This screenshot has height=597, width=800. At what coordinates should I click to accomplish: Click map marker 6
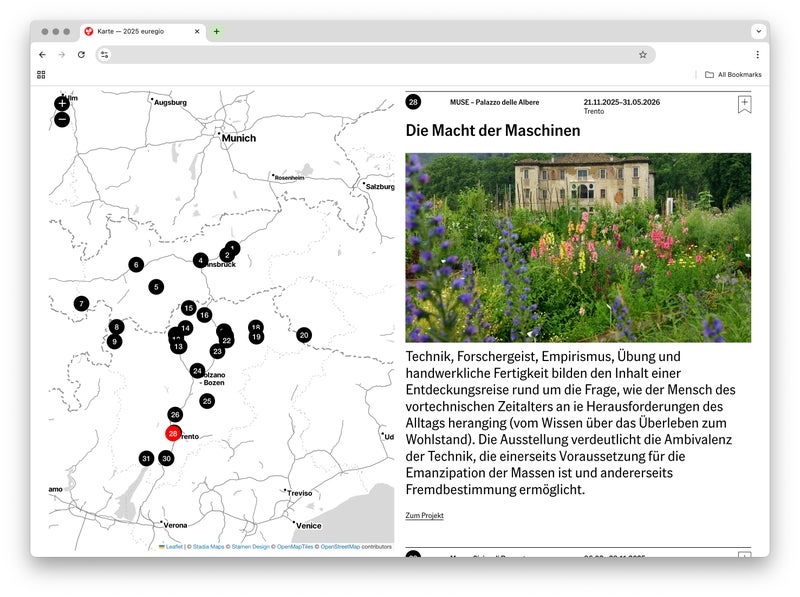tap(136, 265)
